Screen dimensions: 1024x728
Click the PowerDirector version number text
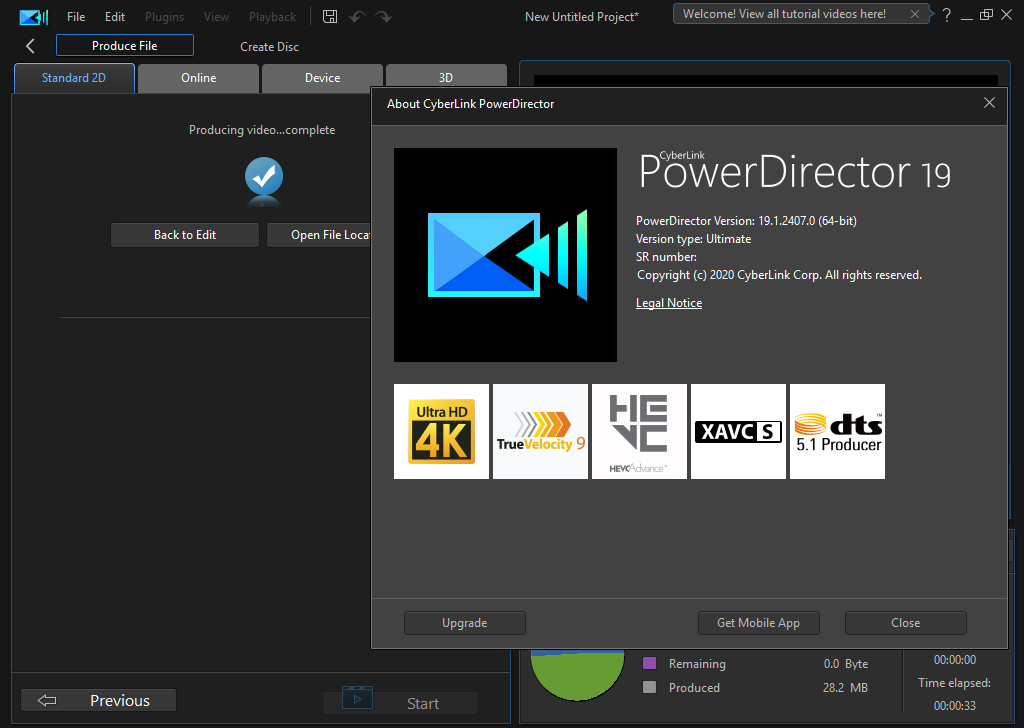click(x=746, y=221)
